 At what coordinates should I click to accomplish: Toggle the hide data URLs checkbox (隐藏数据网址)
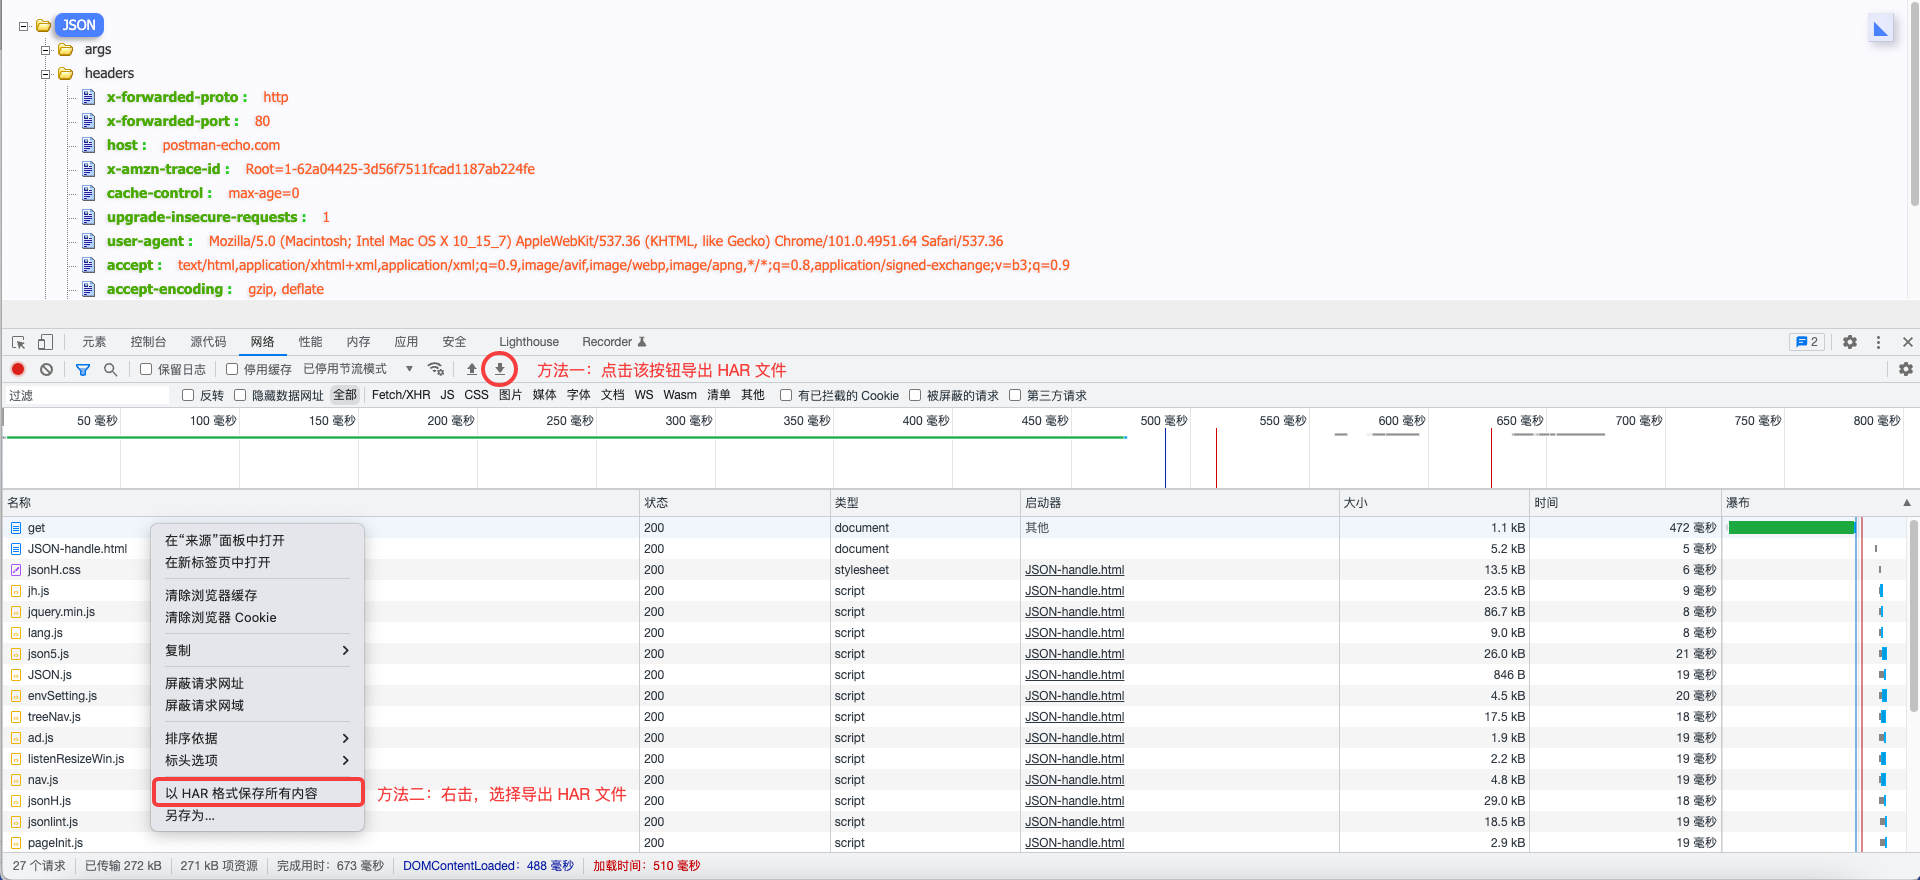(x=240, y=395)
